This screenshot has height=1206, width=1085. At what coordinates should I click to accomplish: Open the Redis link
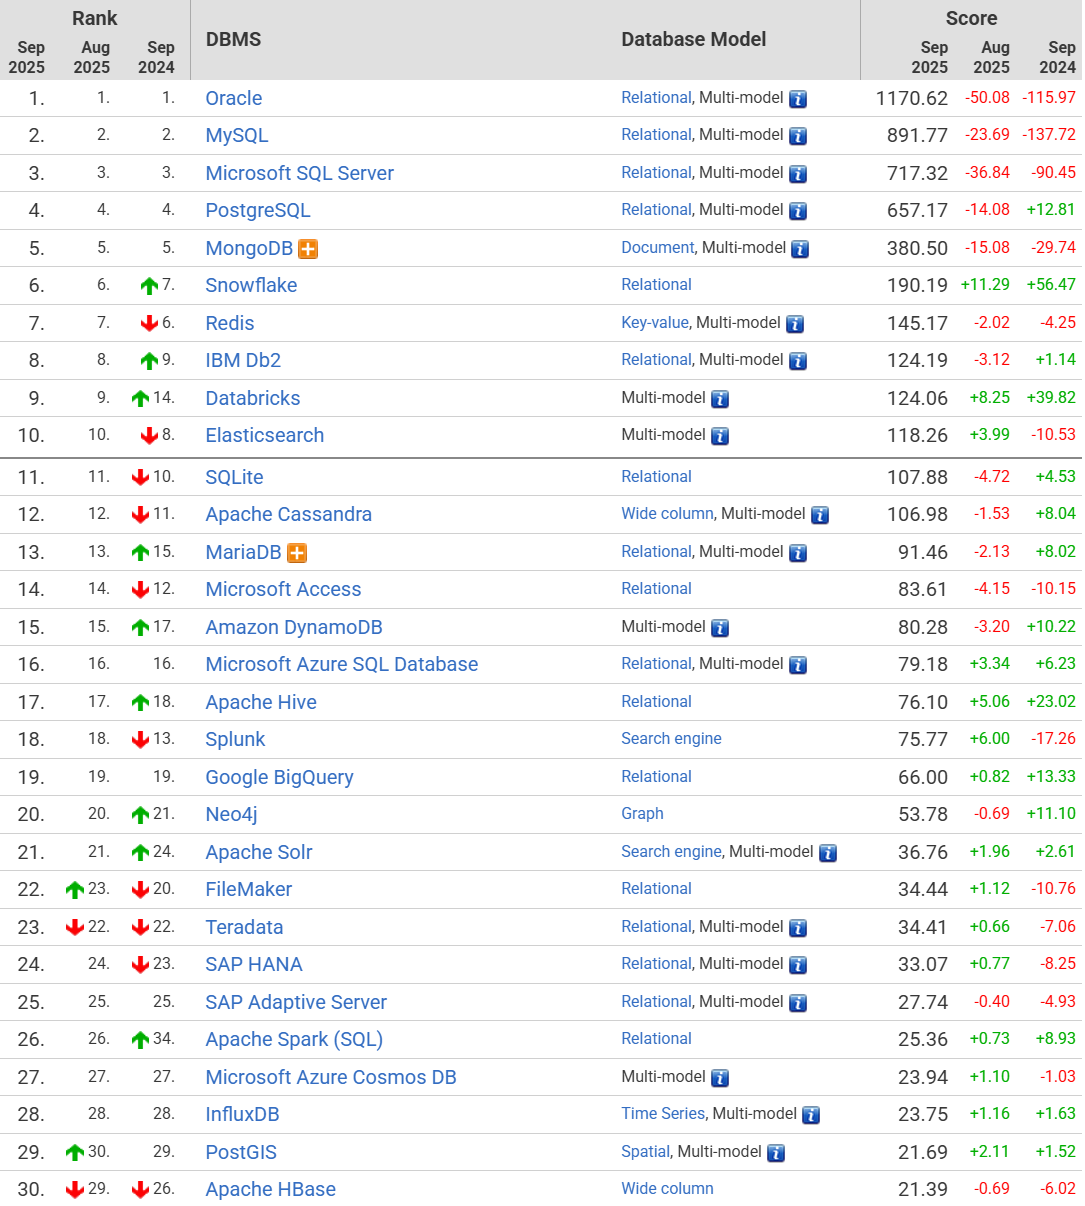pyautogui.click(x=230, y=323)
